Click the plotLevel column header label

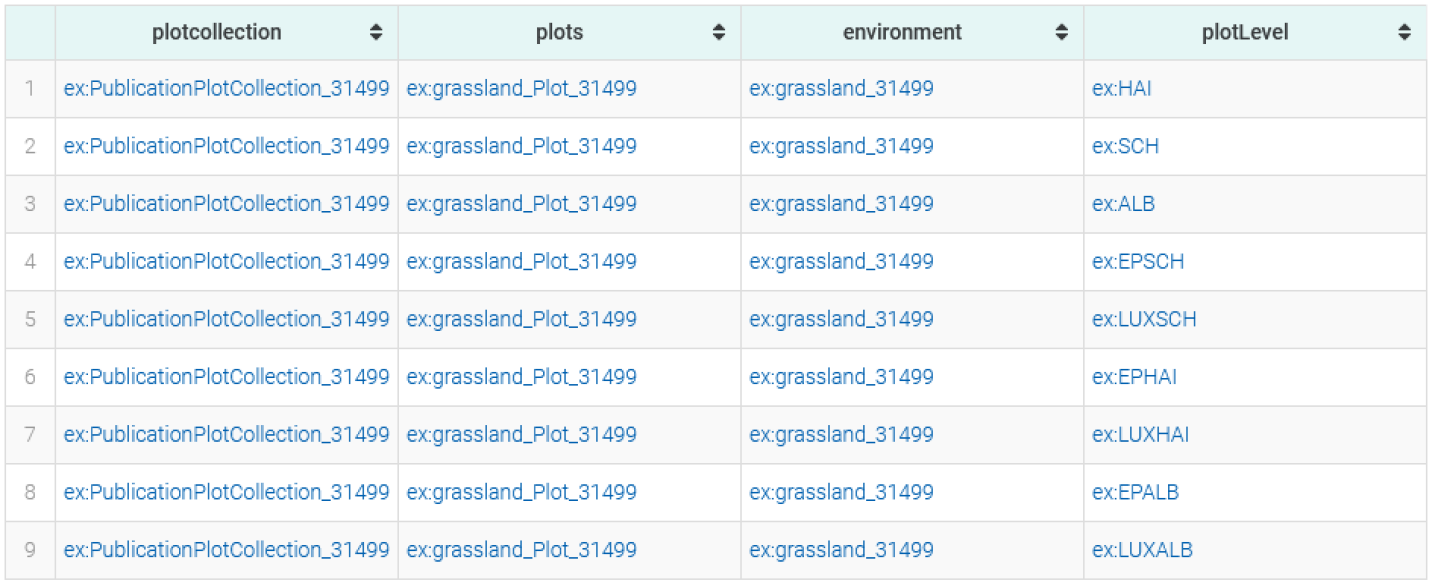(1245, 33)
